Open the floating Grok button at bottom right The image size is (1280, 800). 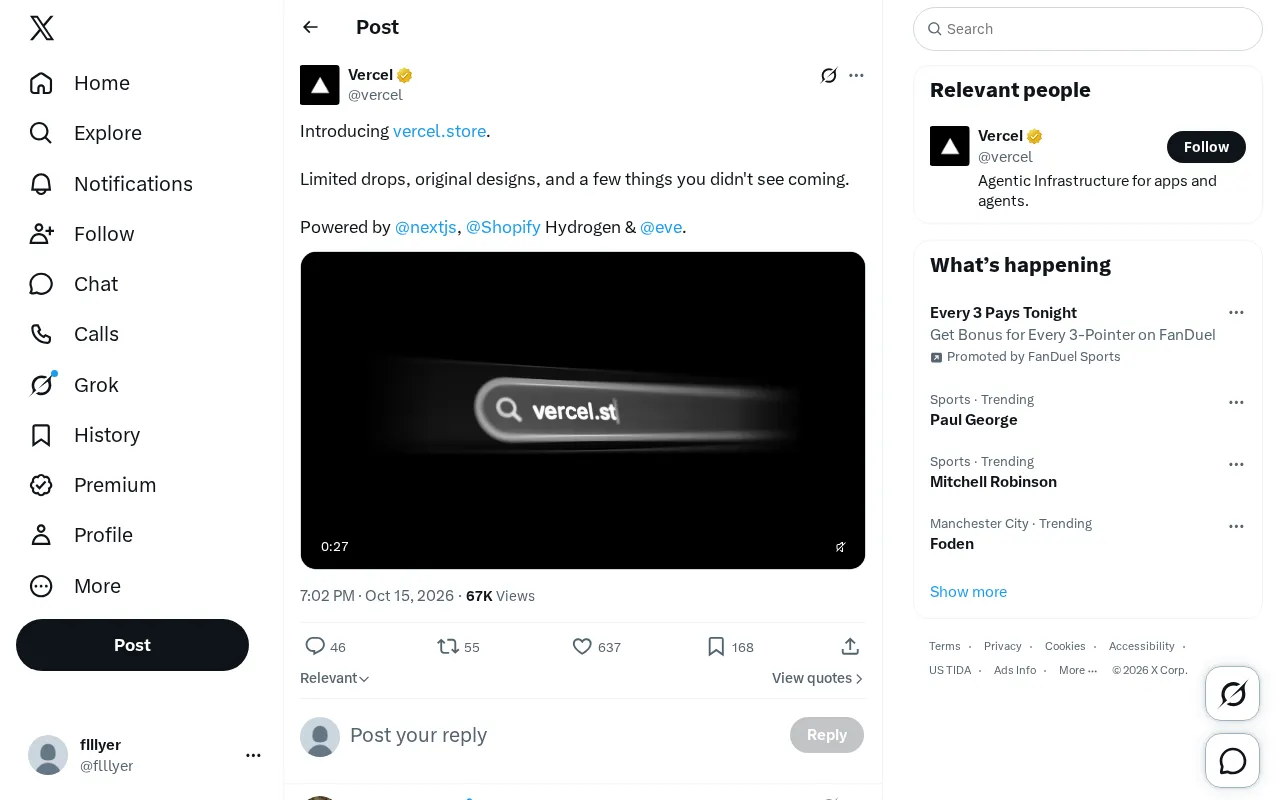[x=1233, y=693]
